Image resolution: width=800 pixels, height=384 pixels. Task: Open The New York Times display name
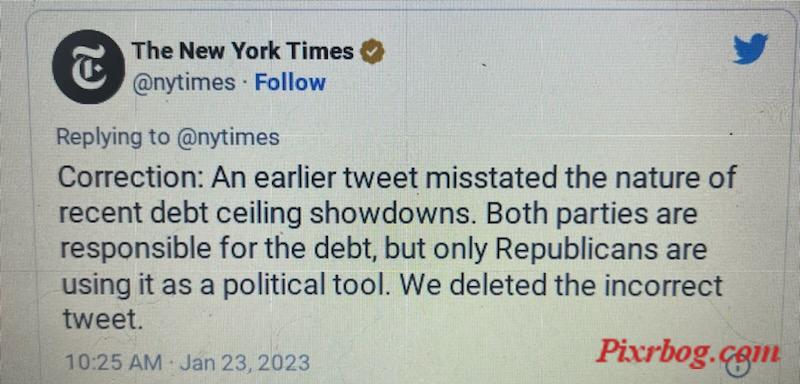coord(243,51)
